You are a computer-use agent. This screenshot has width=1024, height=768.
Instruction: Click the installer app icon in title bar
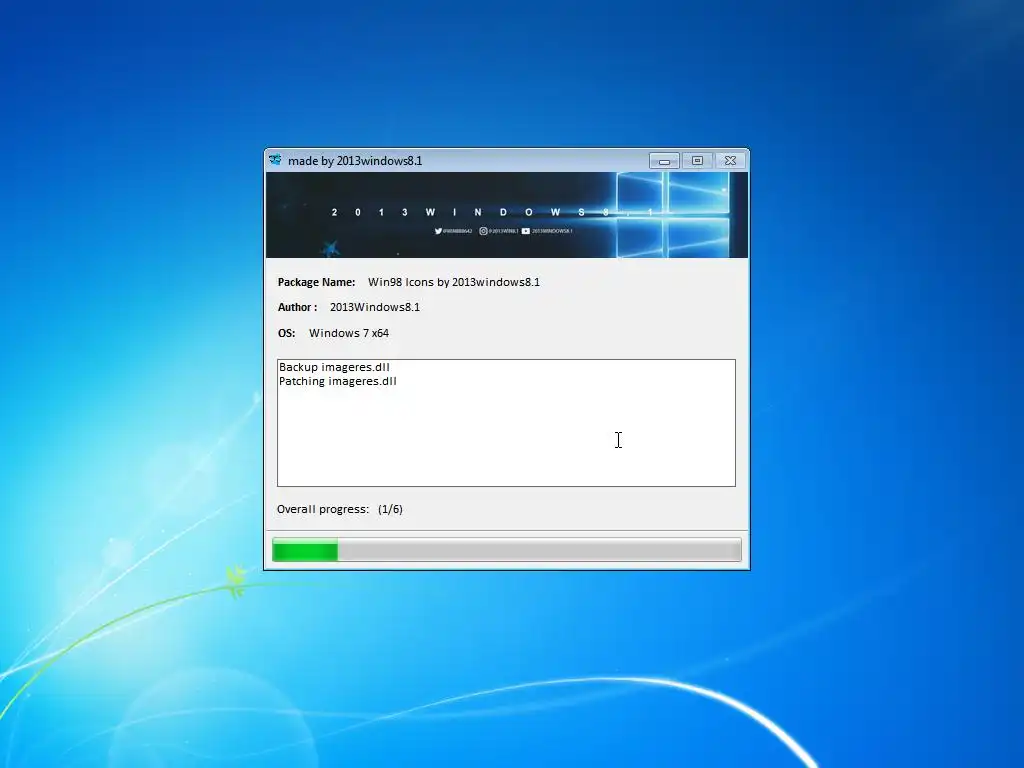point(276,160)
